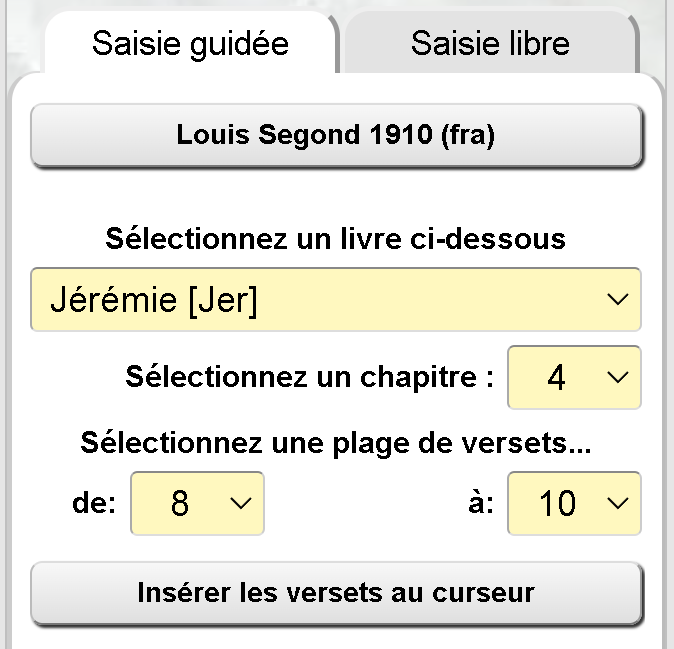This screenshot has height=649, width=674.
Task: Expand the chapter dropdown showing 4
Action: pos(574,377)
